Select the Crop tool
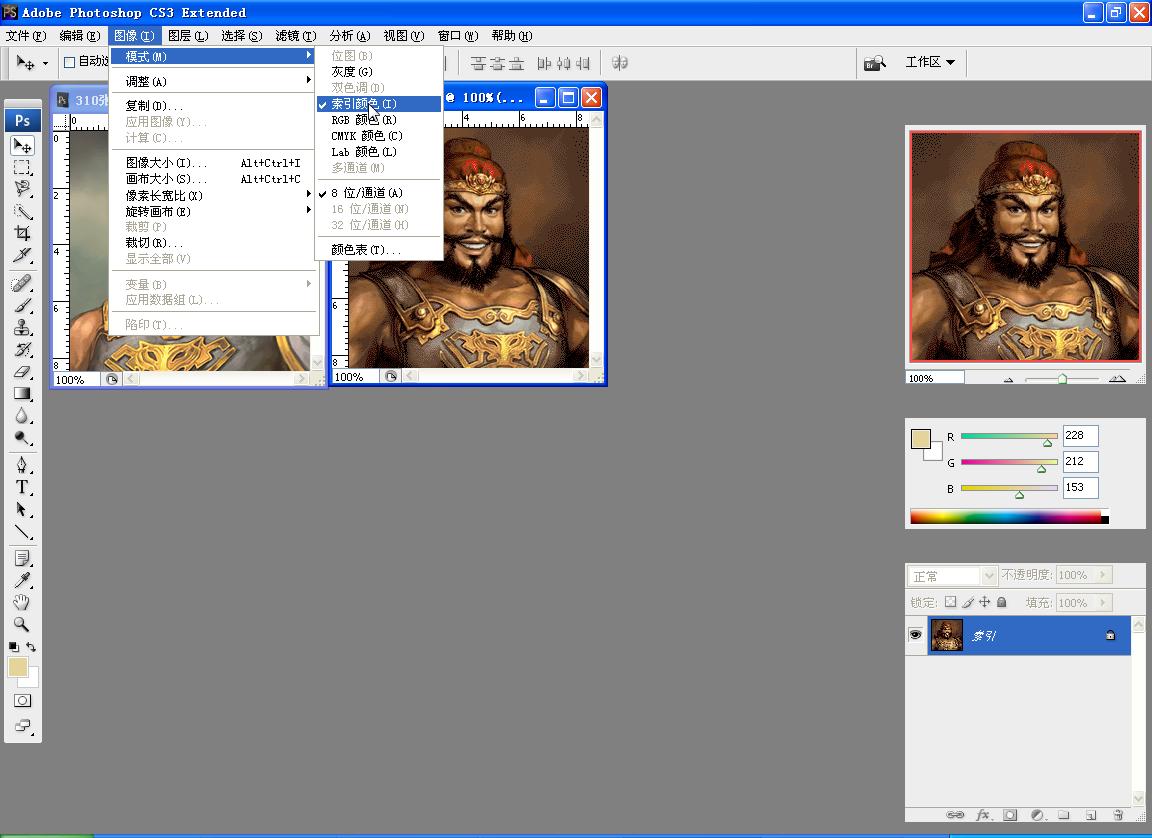The height and width of the screenshot is (838, 1152). (x=22, y=233)
